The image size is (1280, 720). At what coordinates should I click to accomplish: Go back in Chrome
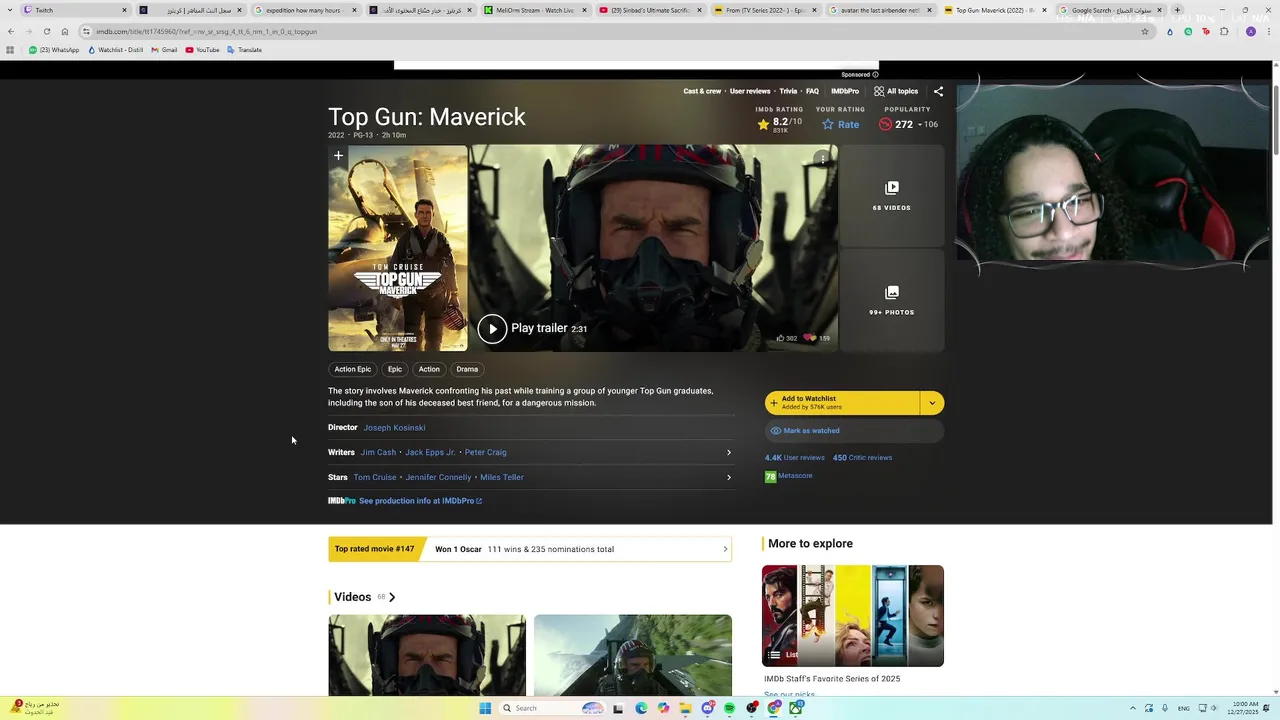click(11, 31)
